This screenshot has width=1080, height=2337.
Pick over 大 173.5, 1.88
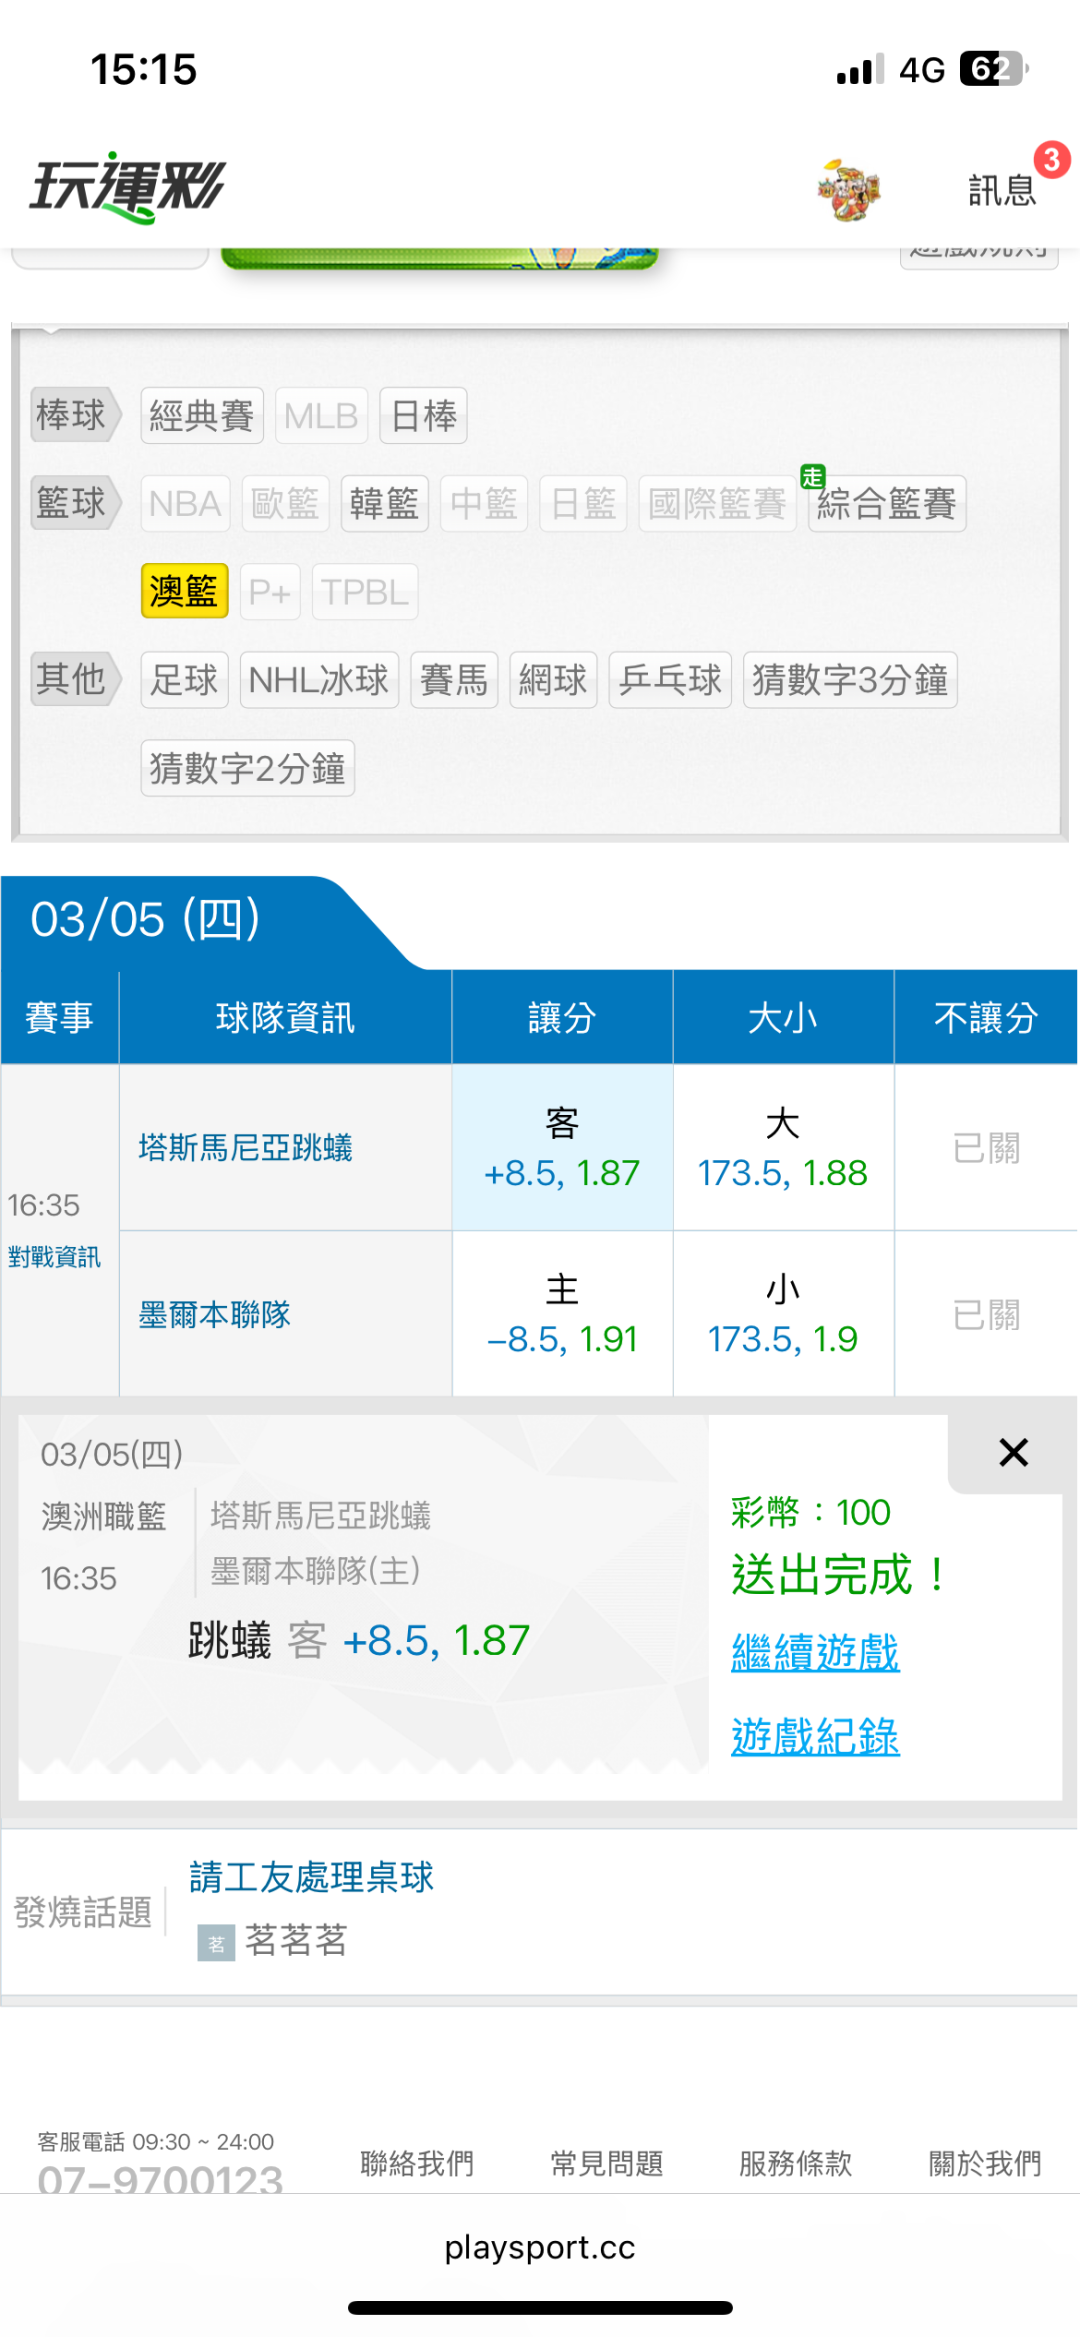[783, 1148]
